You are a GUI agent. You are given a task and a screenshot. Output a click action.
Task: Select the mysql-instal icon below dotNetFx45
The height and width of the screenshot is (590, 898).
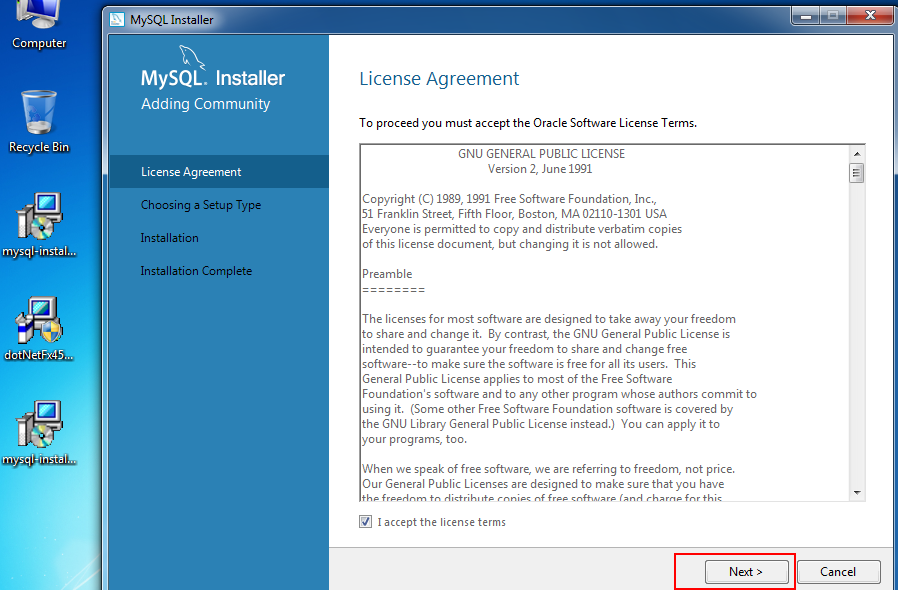click(39, 433)
